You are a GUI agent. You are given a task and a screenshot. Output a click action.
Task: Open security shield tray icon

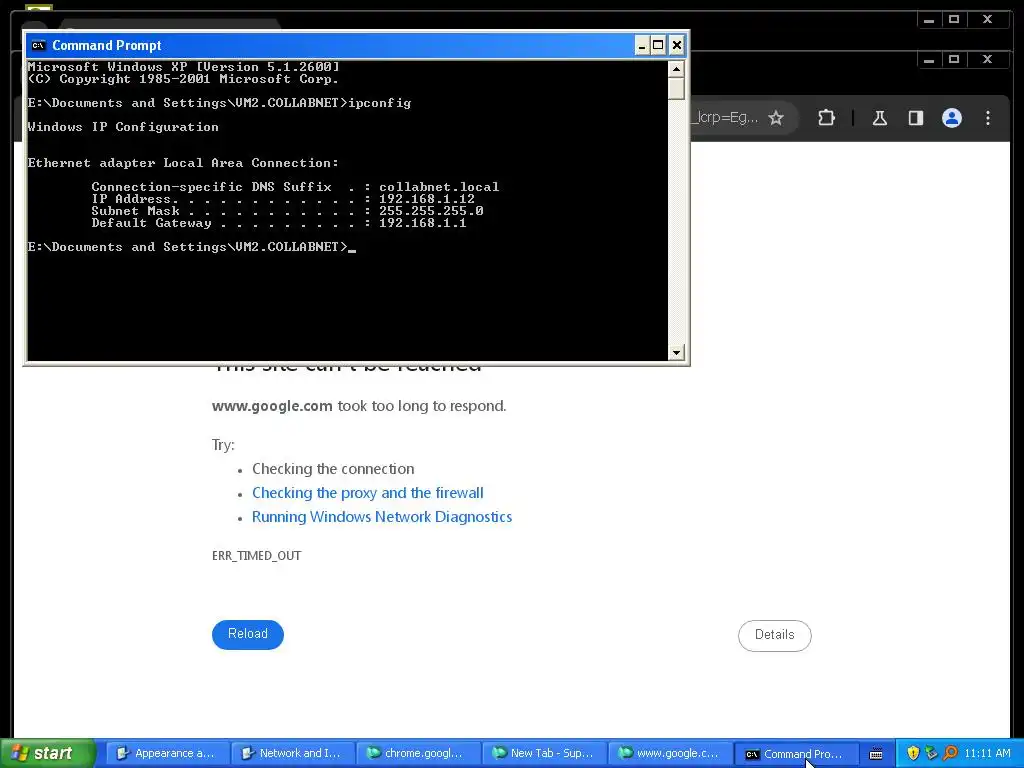[x=913, y=754]
